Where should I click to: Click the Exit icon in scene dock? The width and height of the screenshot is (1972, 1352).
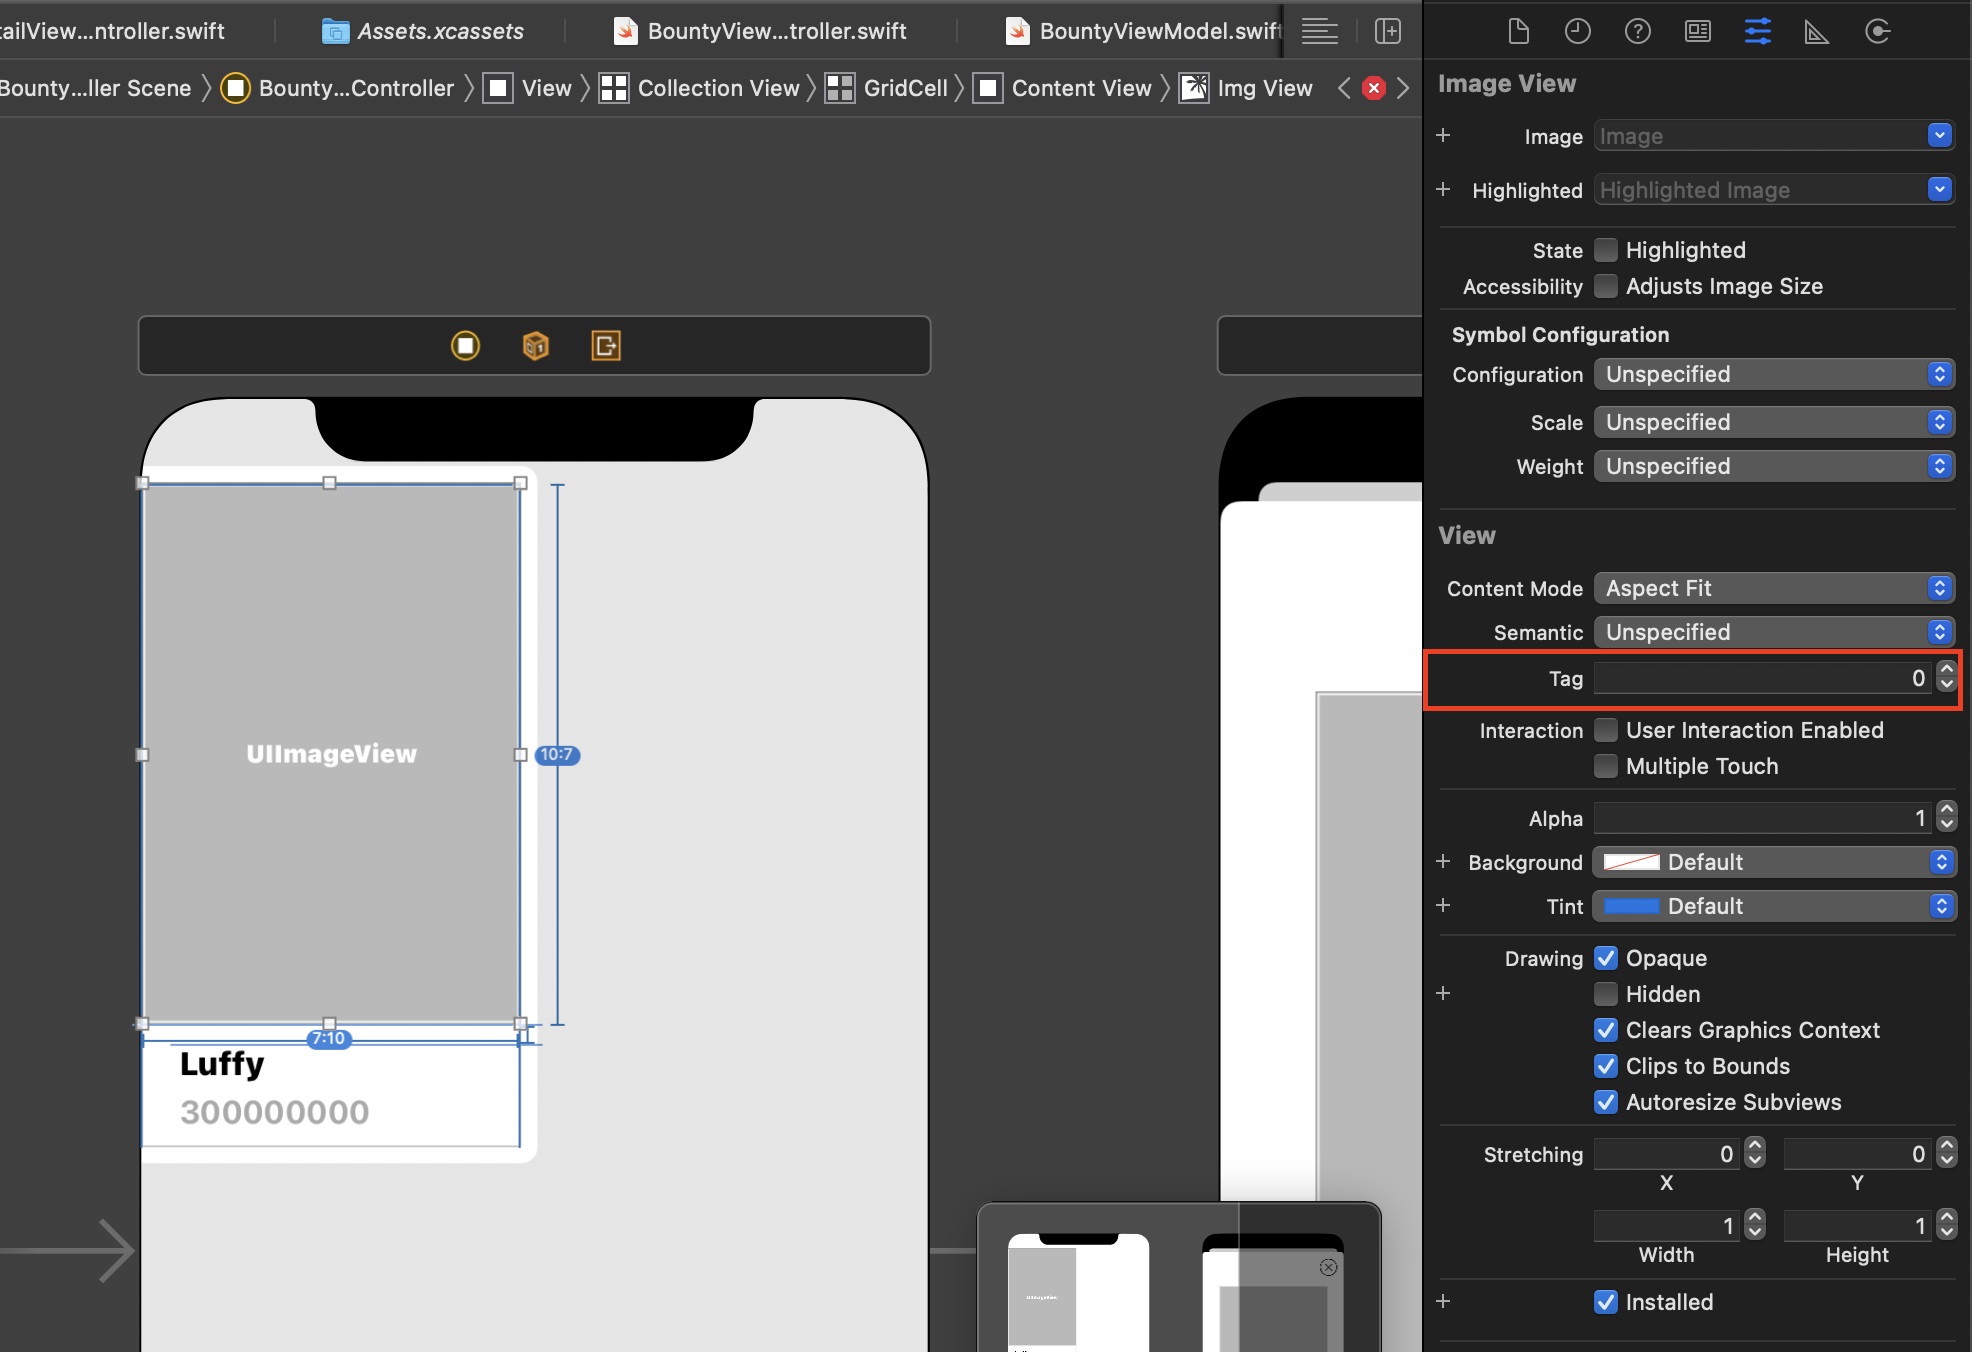[x=606, y=346]
